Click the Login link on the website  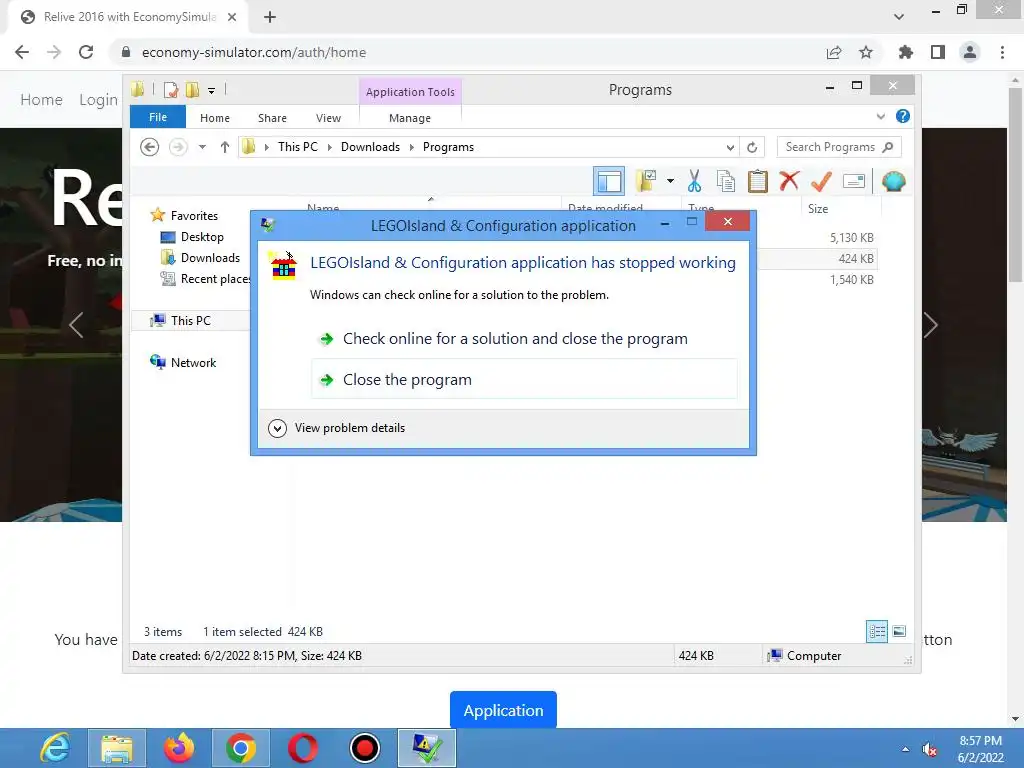[99, 100]
